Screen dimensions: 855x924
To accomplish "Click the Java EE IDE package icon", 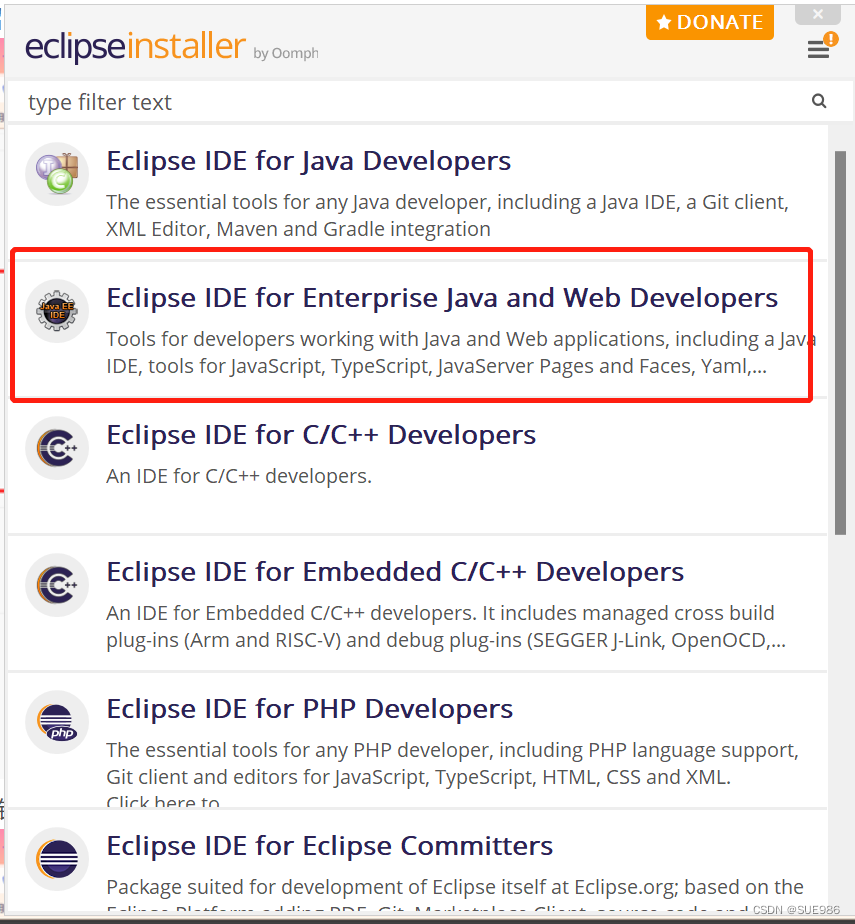I will (x=56, y=310).
